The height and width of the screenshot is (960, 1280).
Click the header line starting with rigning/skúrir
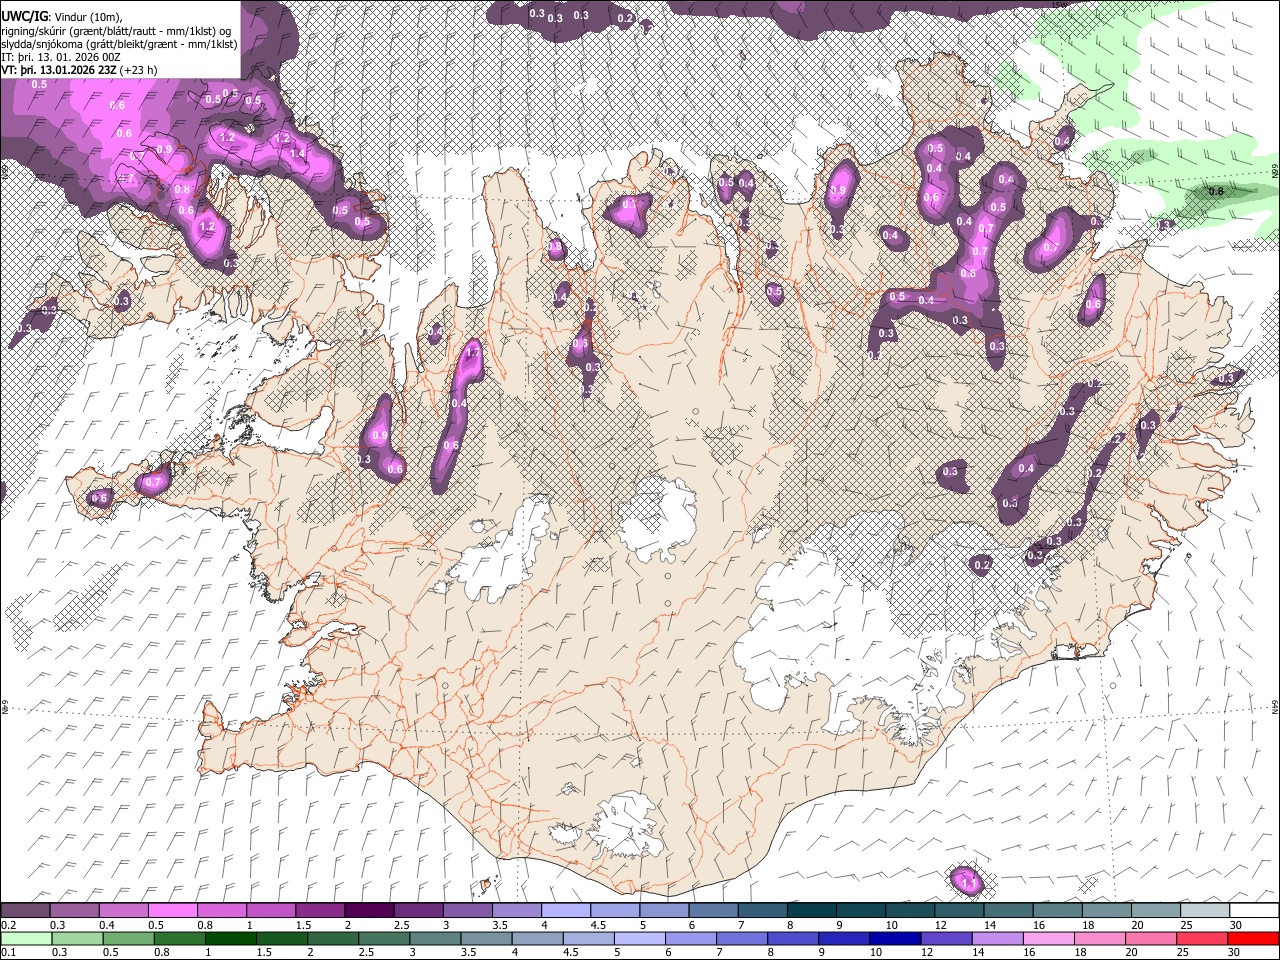tap(118, 30)
